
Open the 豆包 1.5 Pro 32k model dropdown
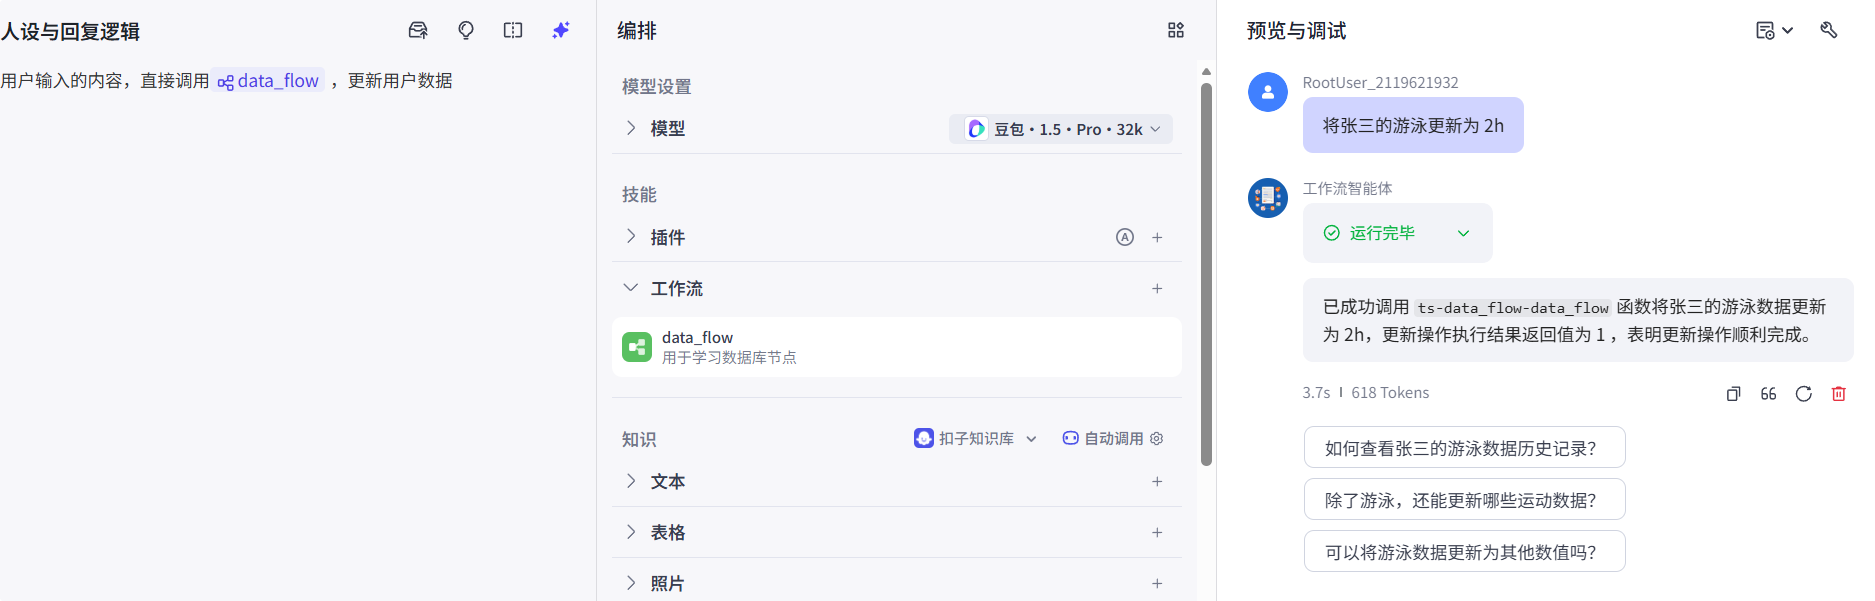pos(1060,128)
